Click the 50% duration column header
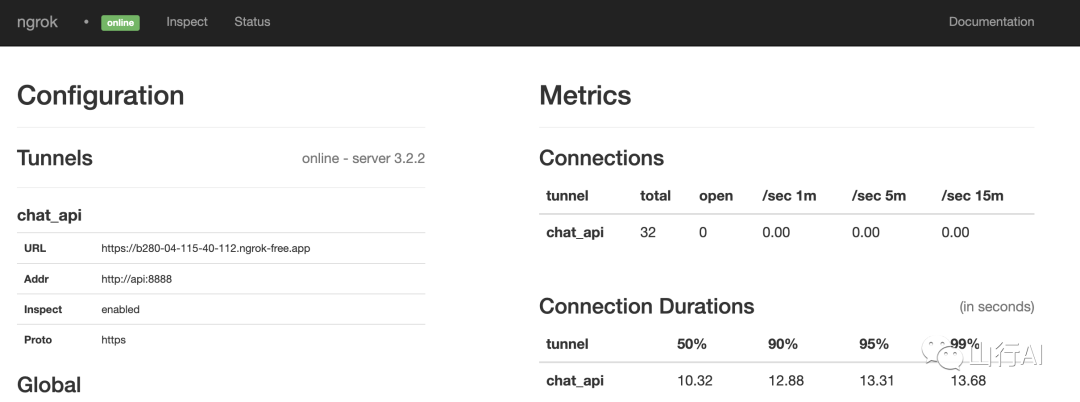The height and width of the screenshot is (402, 1080). tap(692, 344)
